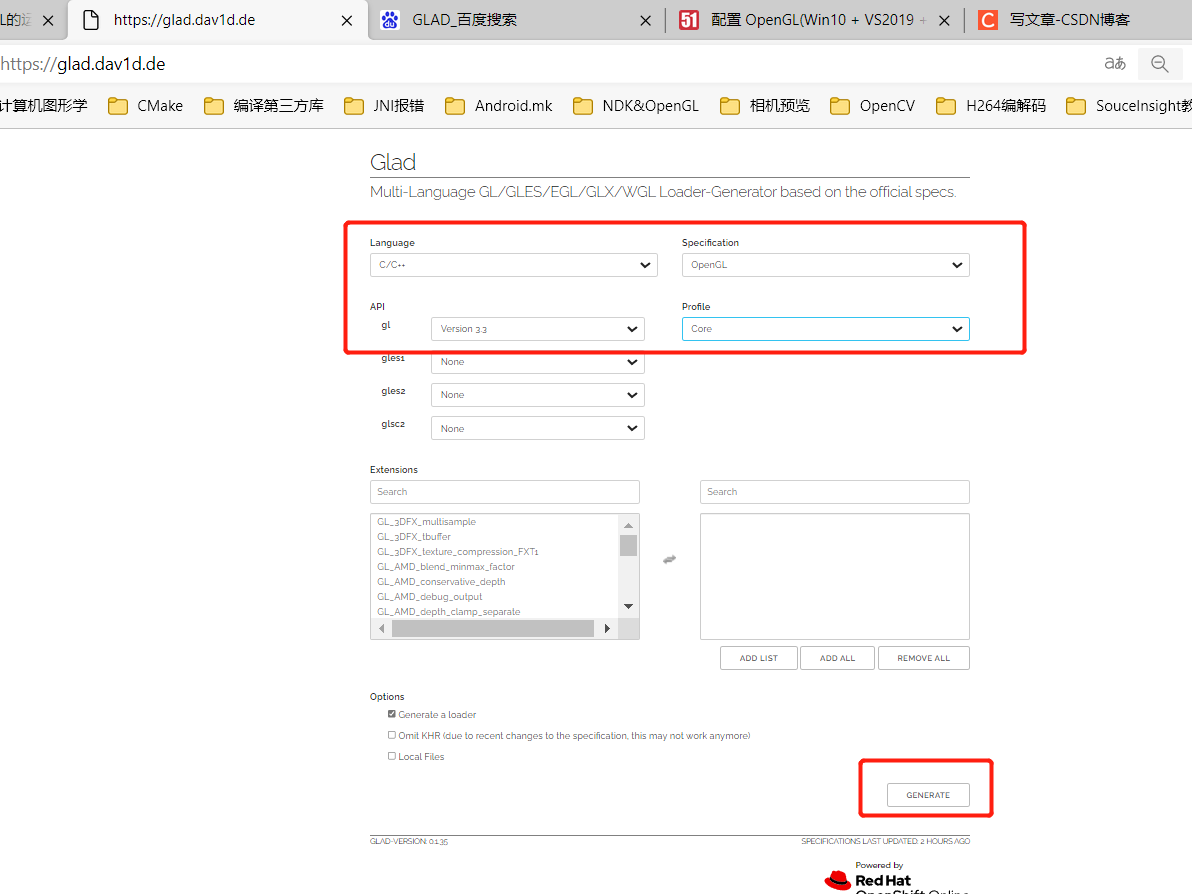Viewport: 1192px width, 894px height.
Task: Enable the Omit KHR checkbox
Action: click(392, 735)
